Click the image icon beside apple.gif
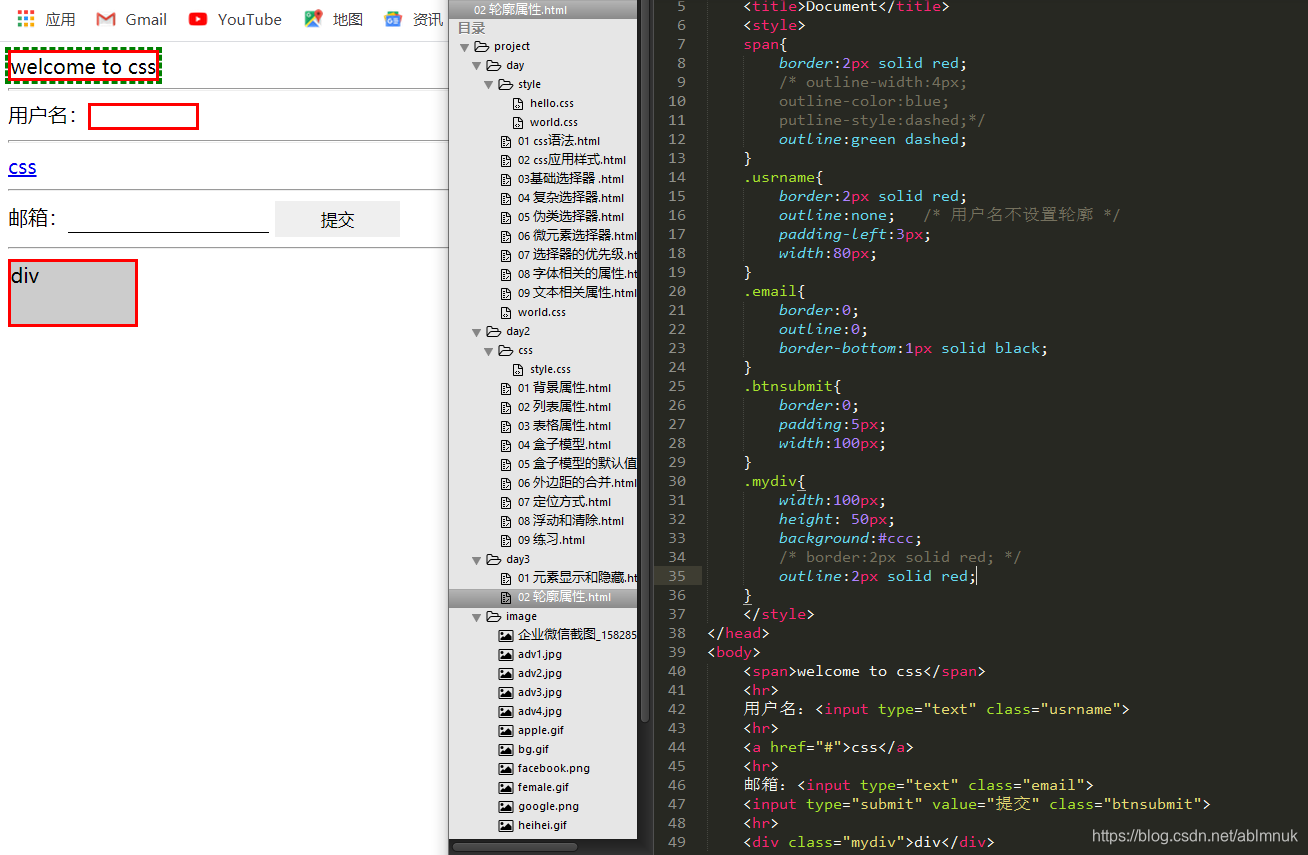This screenshot has height=855, width=1308. tap(506, 730)
